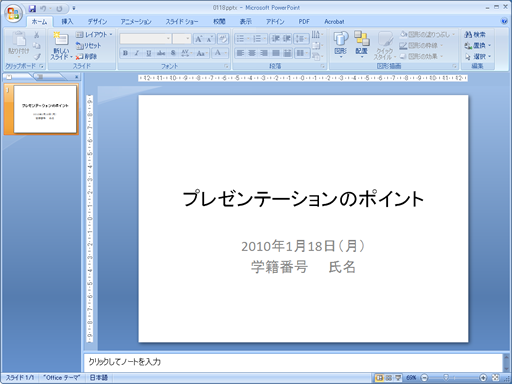Open the 校閲 ribbon tab
The width and height of the screenshot is (512, 384).
(x=219, y=22)
